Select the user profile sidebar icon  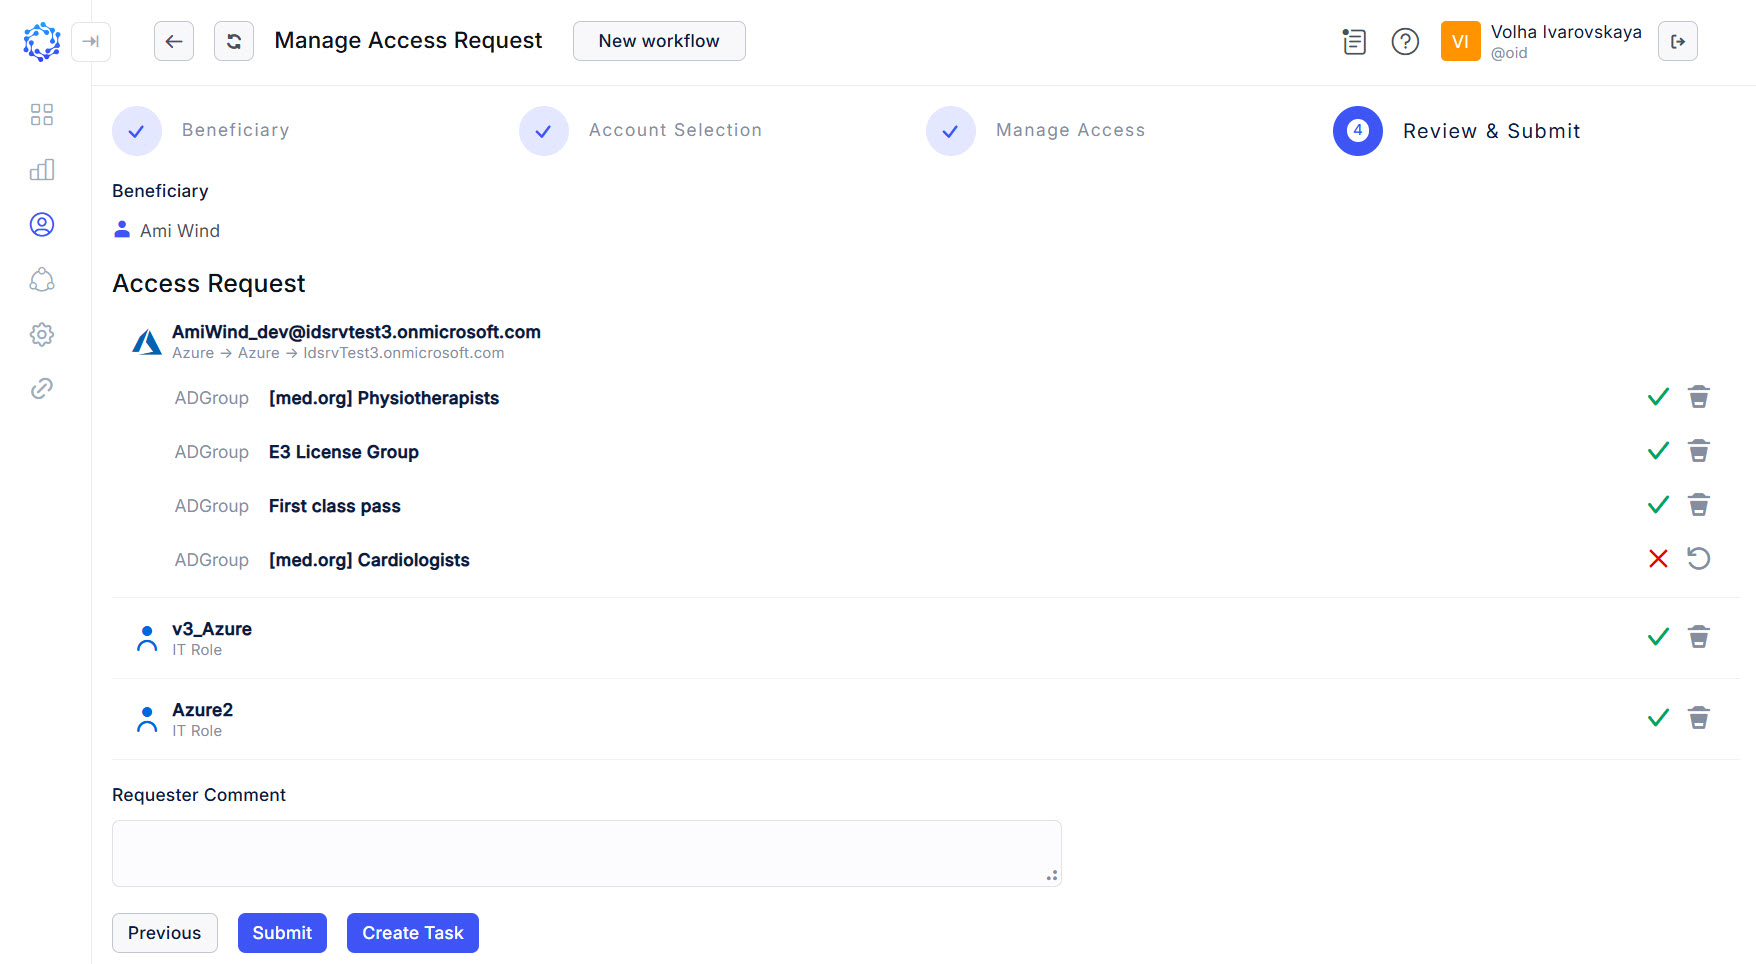click(41, 225)
